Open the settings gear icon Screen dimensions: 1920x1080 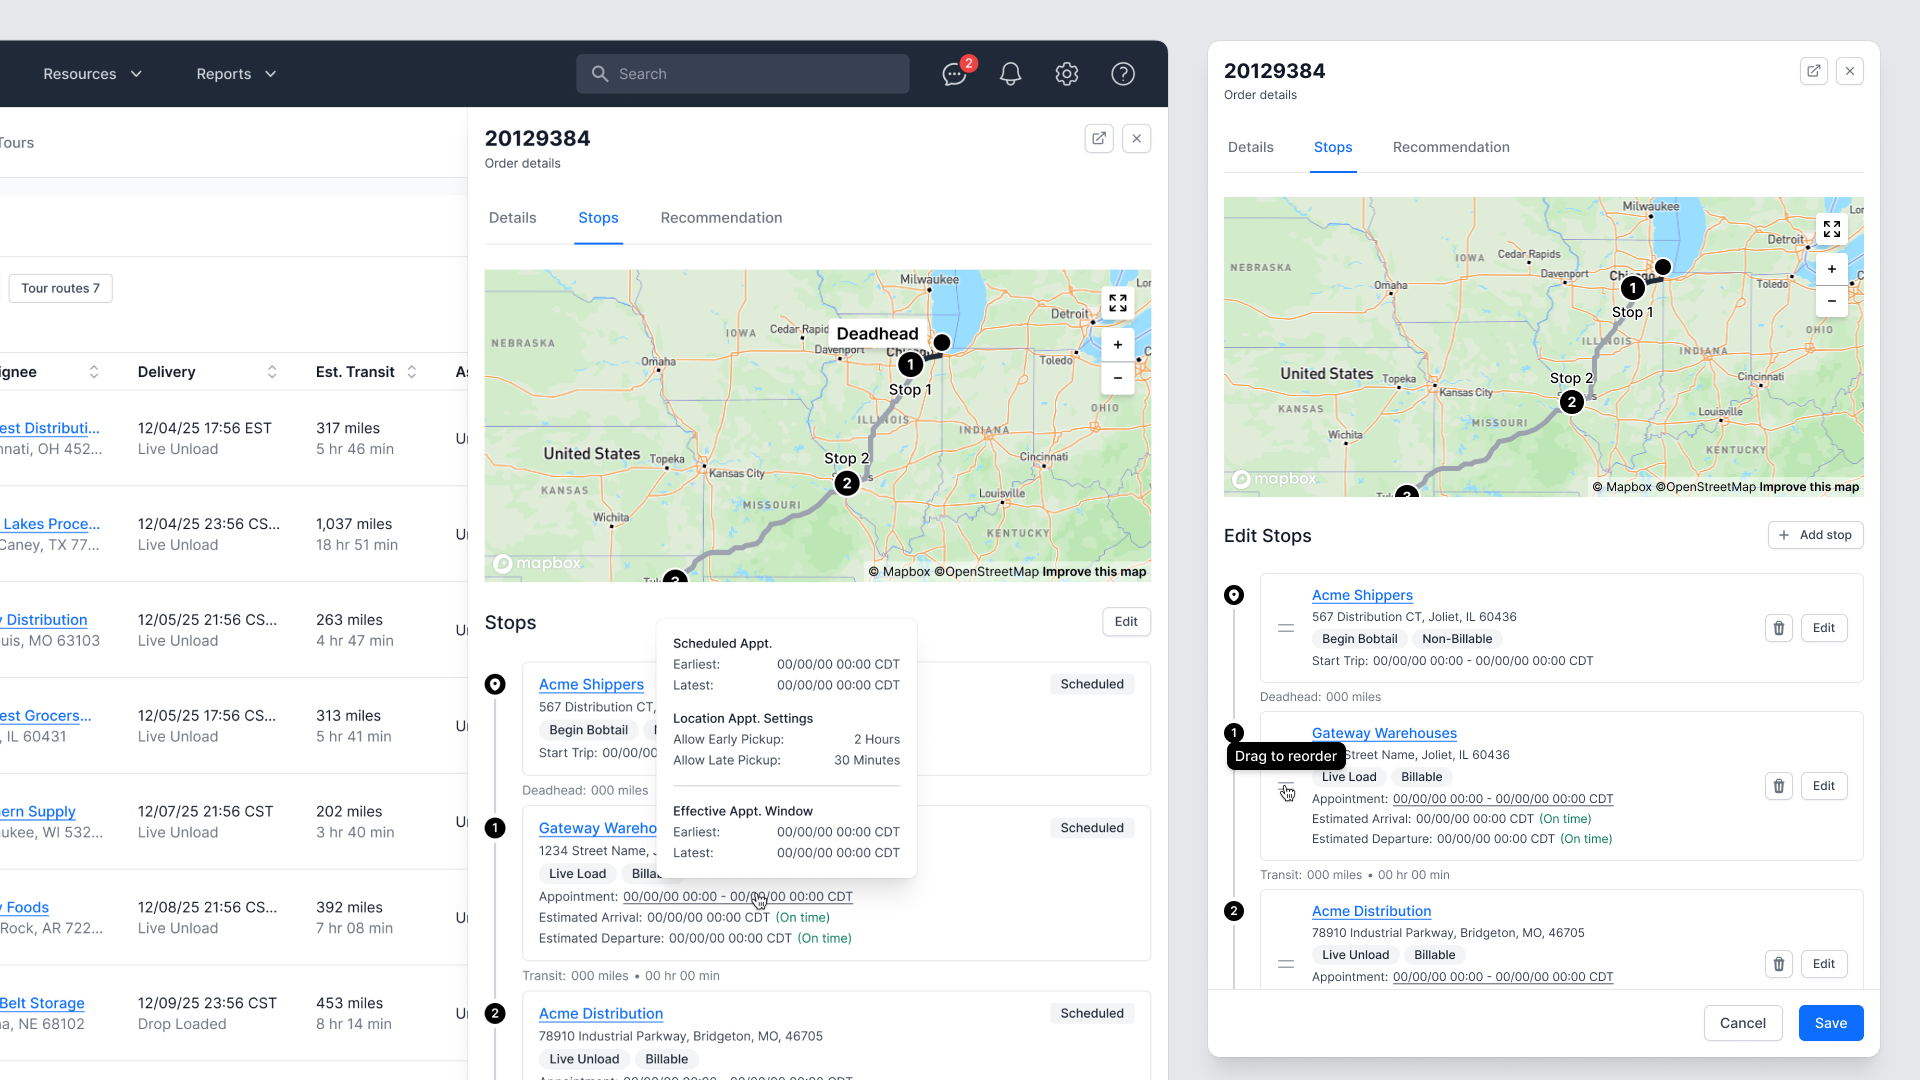click(x=1067, y=74)
